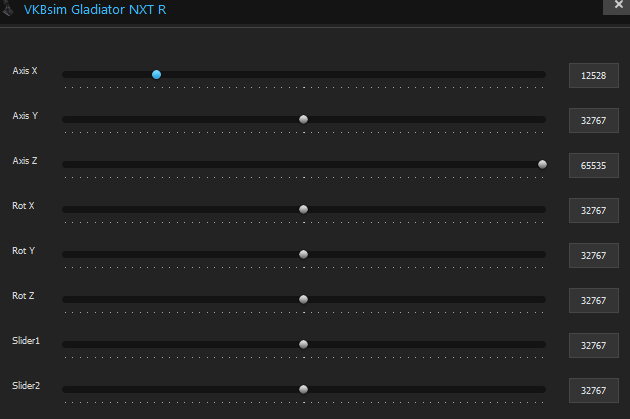Click the Rot Z slider handle
This screenshot has height=419, width=630.
click(303, 299)
